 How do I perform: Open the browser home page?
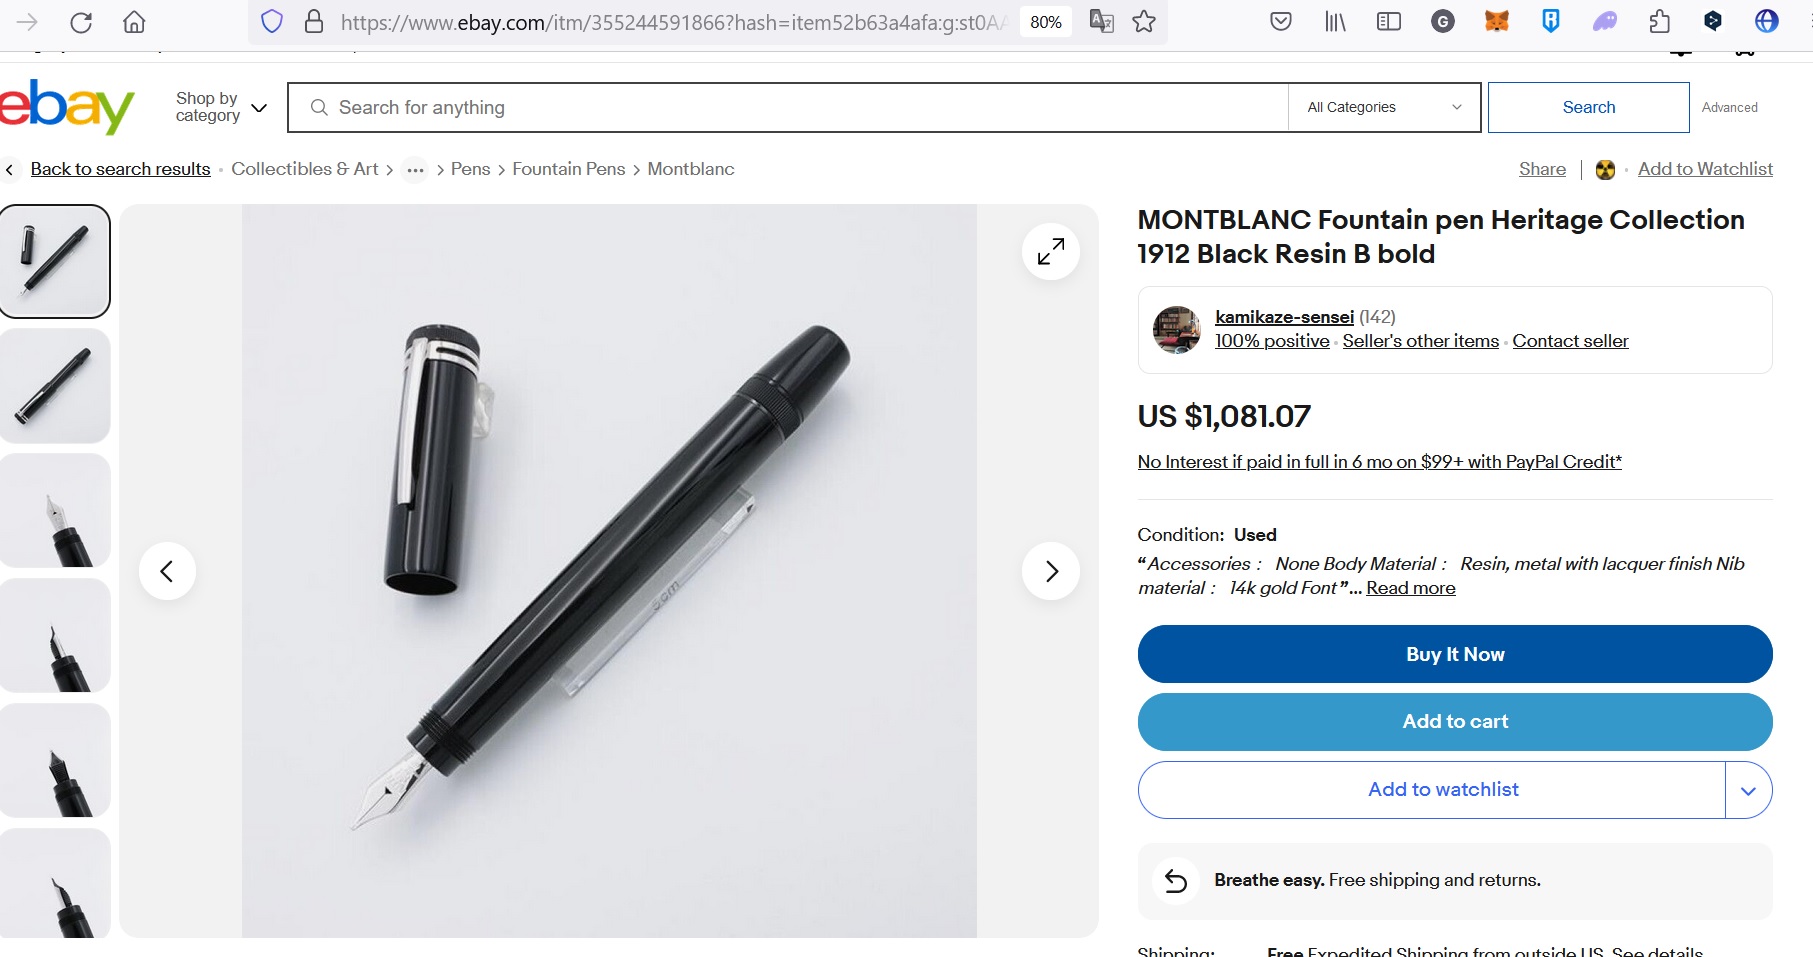tap(134, 22)
